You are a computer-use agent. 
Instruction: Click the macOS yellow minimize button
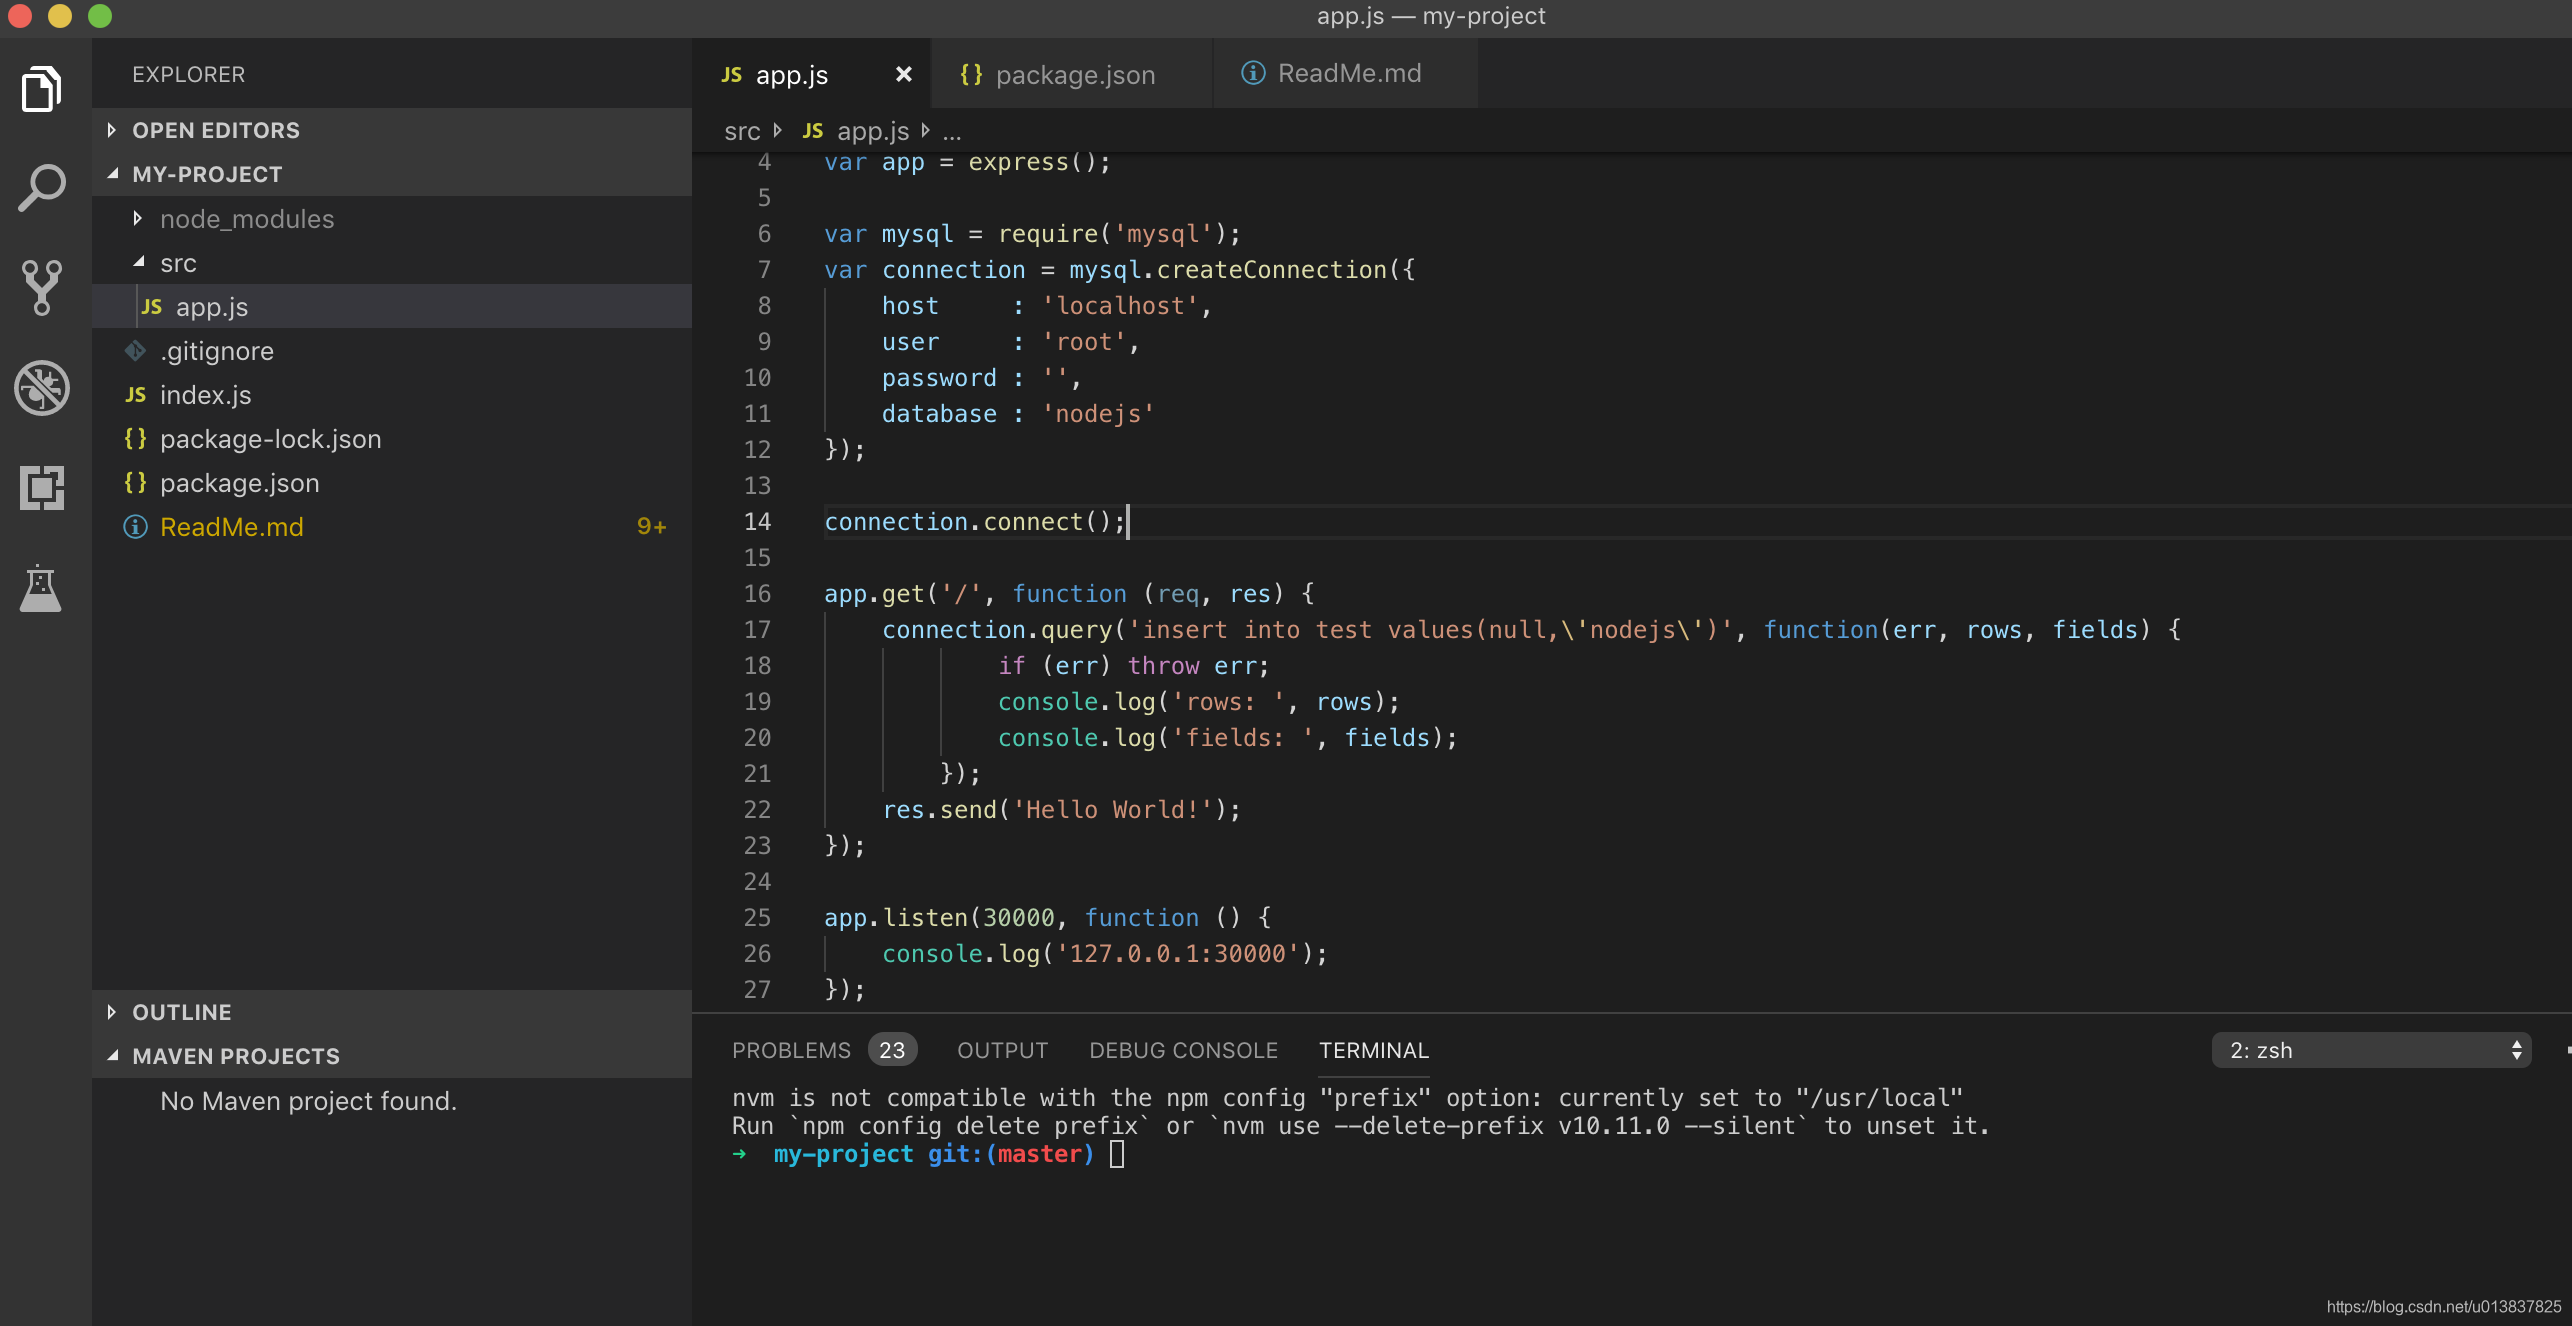tap(60, 16)
